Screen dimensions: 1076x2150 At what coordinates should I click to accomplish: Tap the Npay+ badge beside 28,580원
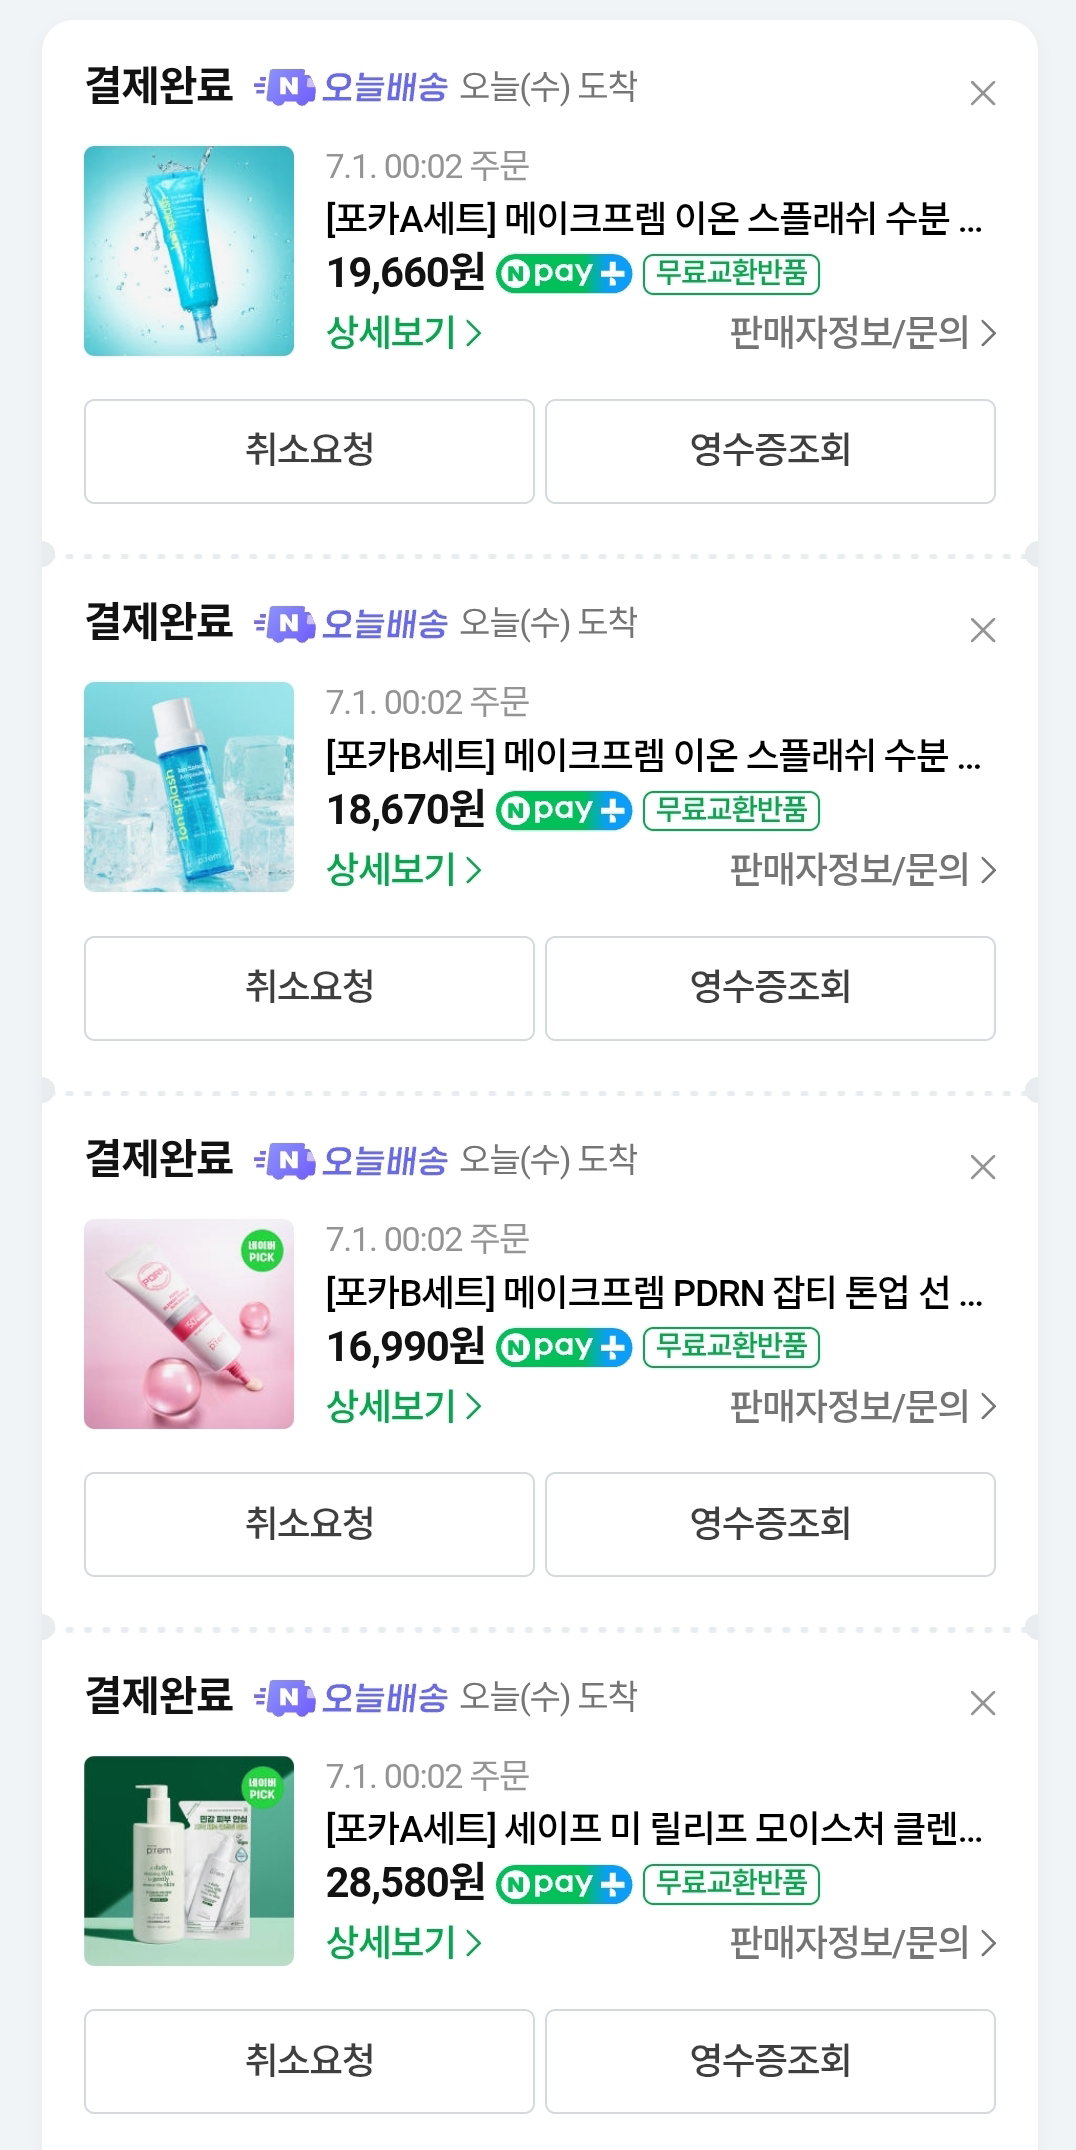click(564, 1884)
